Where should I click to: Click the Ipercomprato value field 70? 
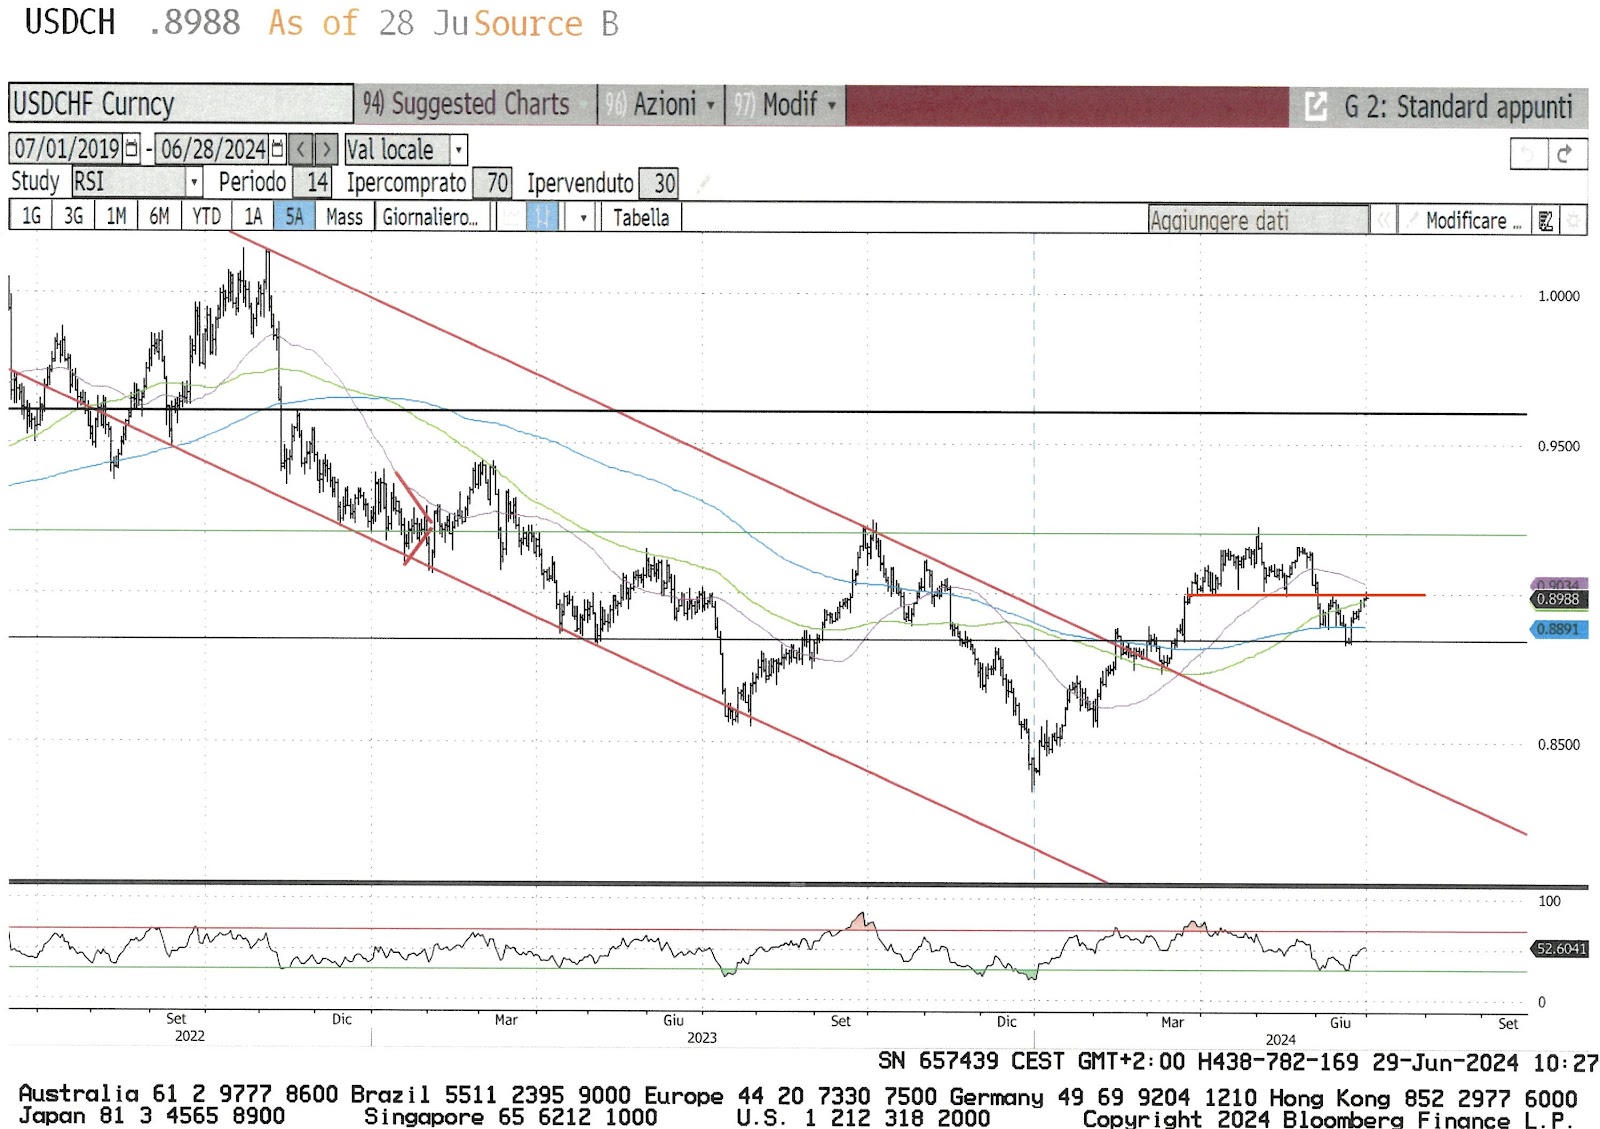coord(494,182)
